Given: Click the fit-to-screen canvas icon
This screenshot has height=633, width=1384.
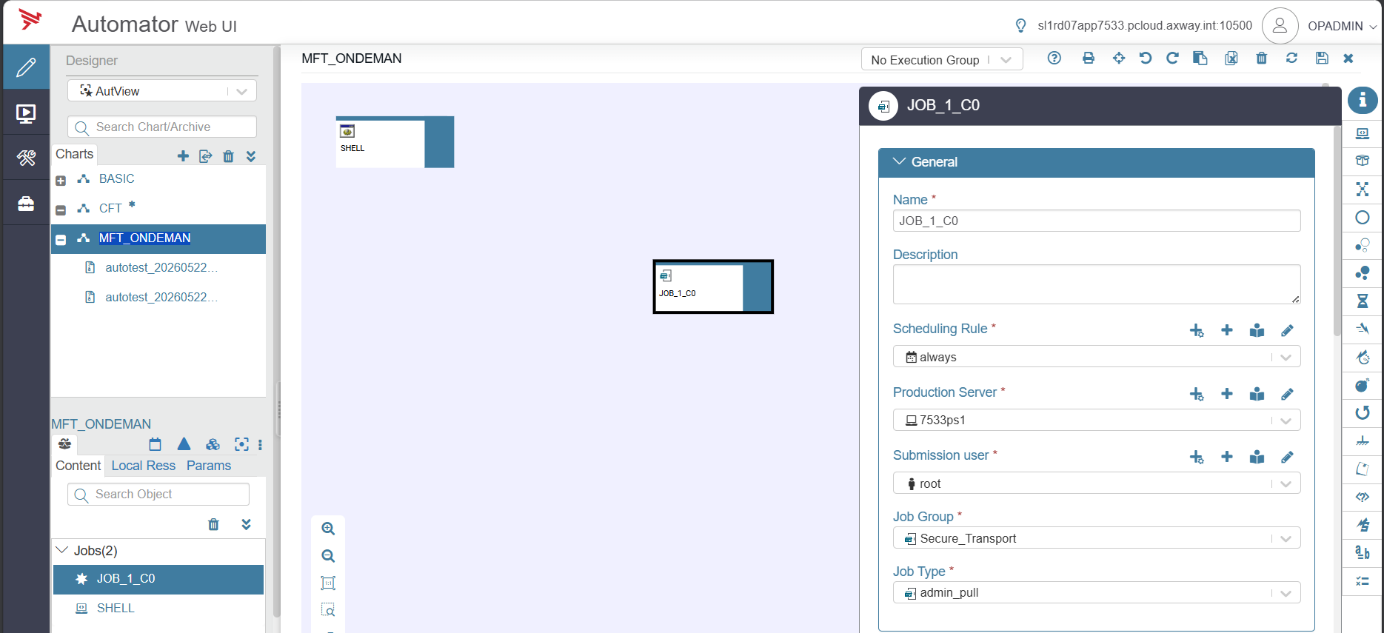Looking at the screenshot, I should click(x=328, y=583).
